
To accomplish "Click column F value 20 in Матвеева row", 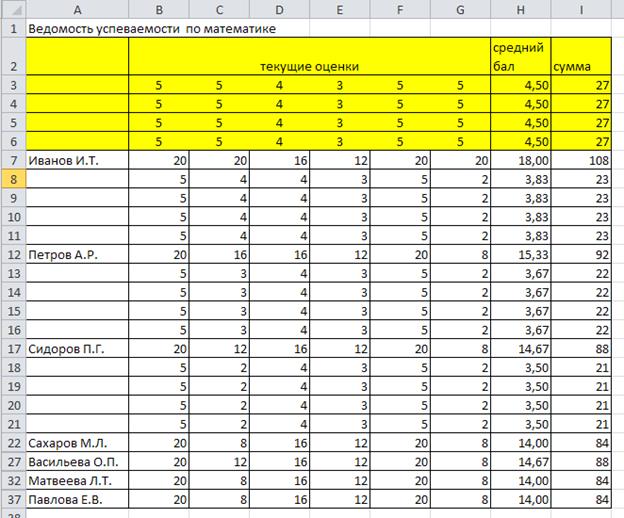I will point(400,481).
